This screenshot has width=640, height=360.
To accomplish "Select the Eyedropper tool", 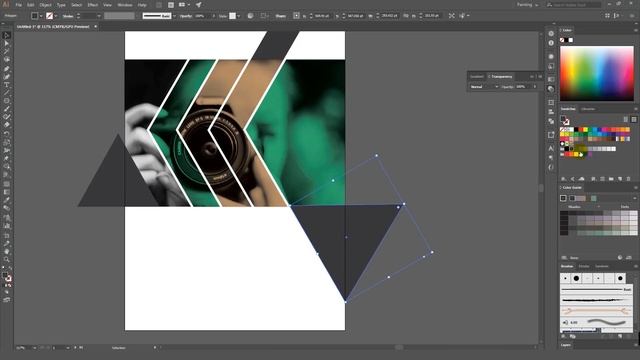I will click(x=7, y=200).
